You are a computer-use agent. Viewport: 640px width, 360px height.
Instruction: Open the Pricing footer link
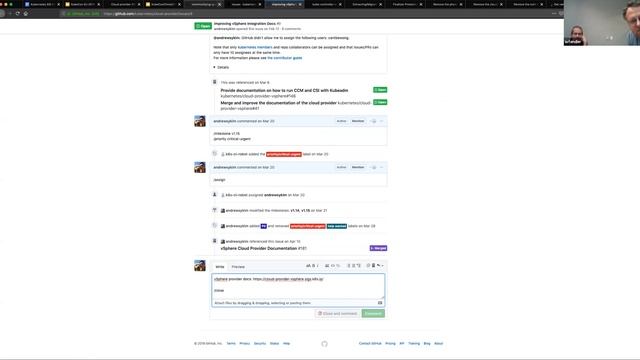click(390, 344)
